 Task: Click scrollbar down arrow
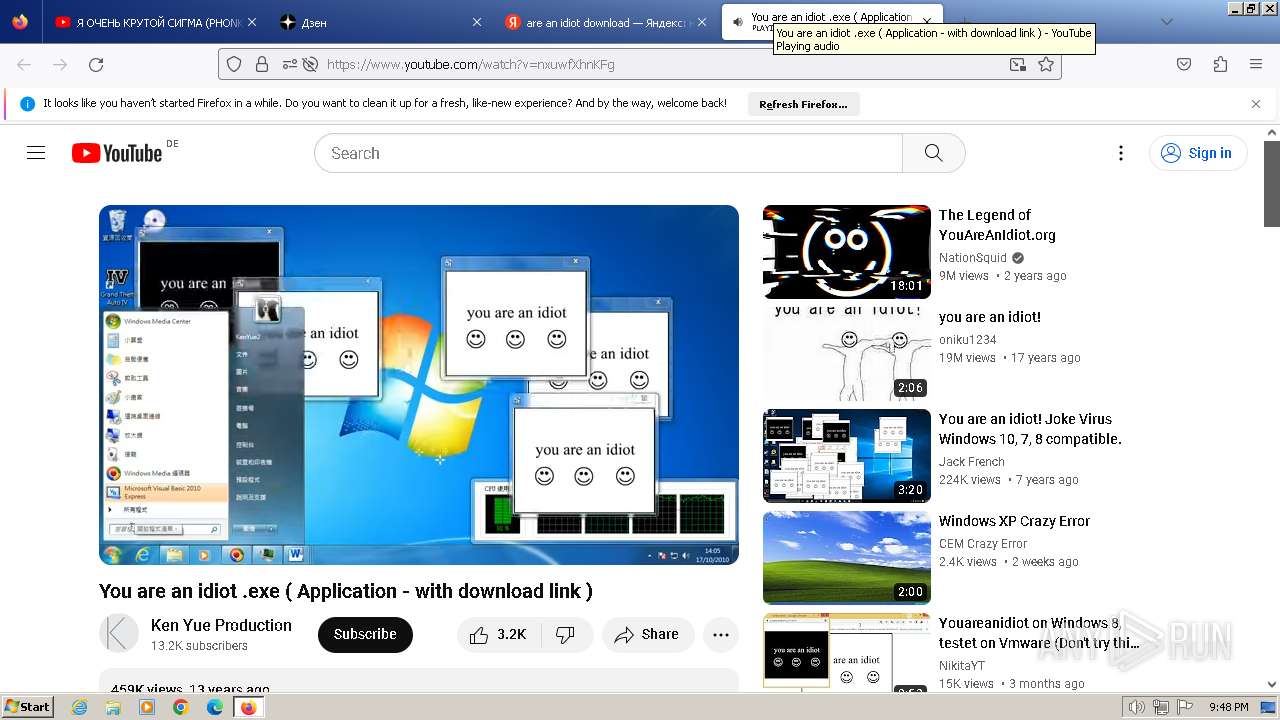point(1272,685)
